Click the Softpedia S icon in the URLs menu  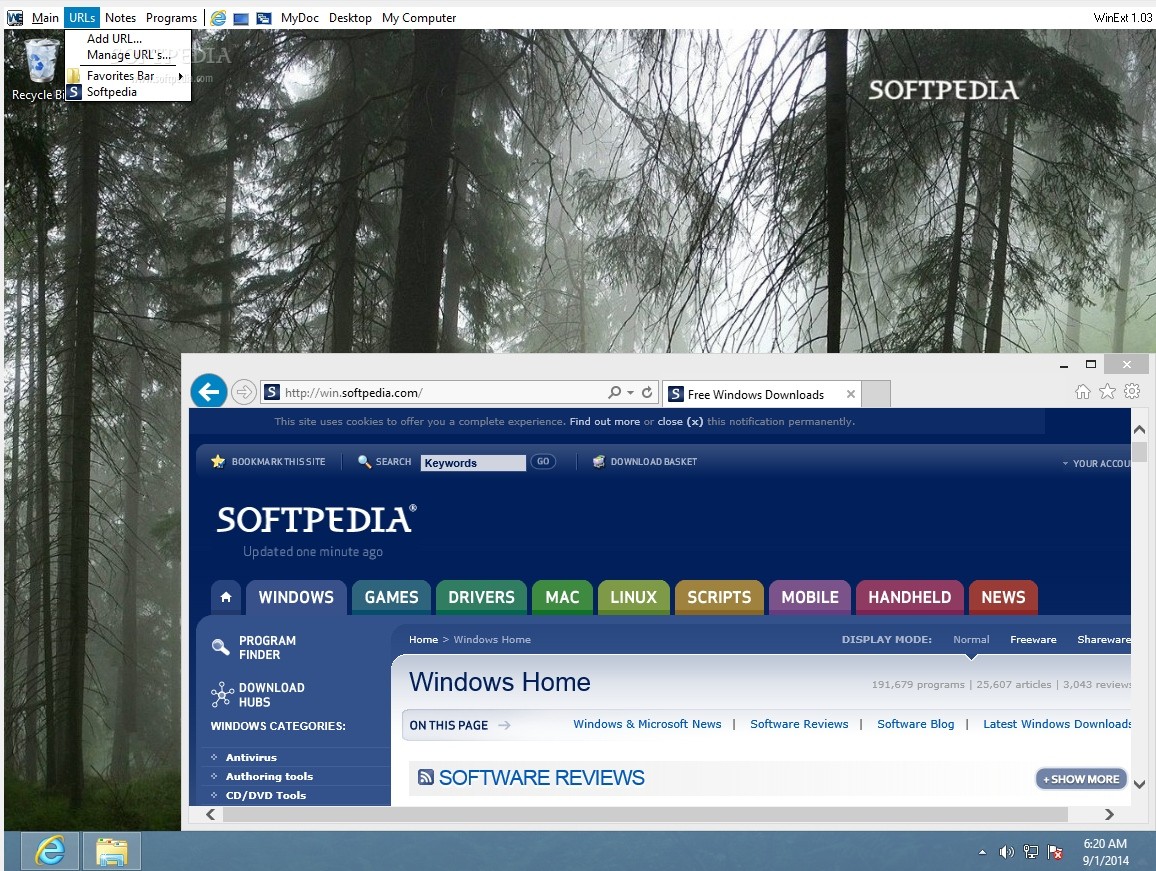pyautogui.click(x=74, y=91)
